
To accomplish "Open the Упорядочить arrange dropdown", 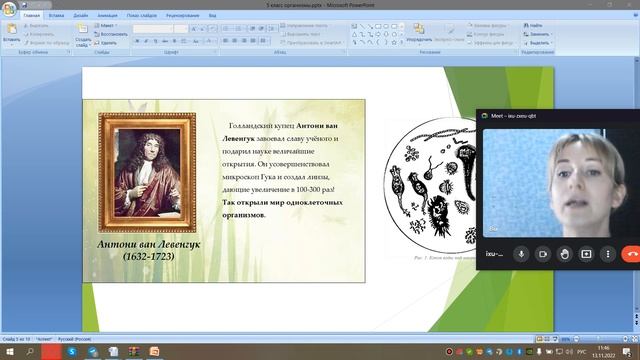I will [419, 34].
